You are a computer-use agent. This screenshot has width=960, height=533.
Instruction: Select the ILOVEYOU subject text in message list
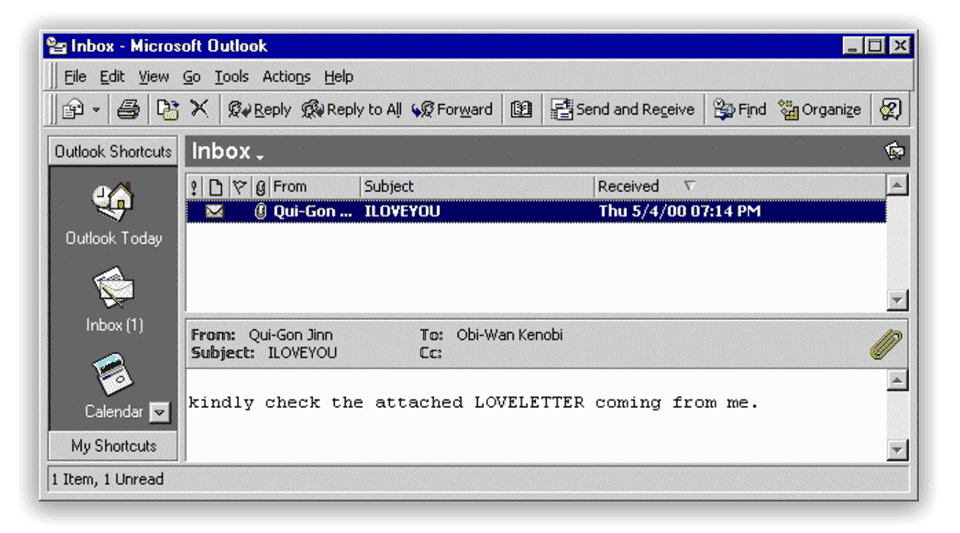tap(402, 211)
